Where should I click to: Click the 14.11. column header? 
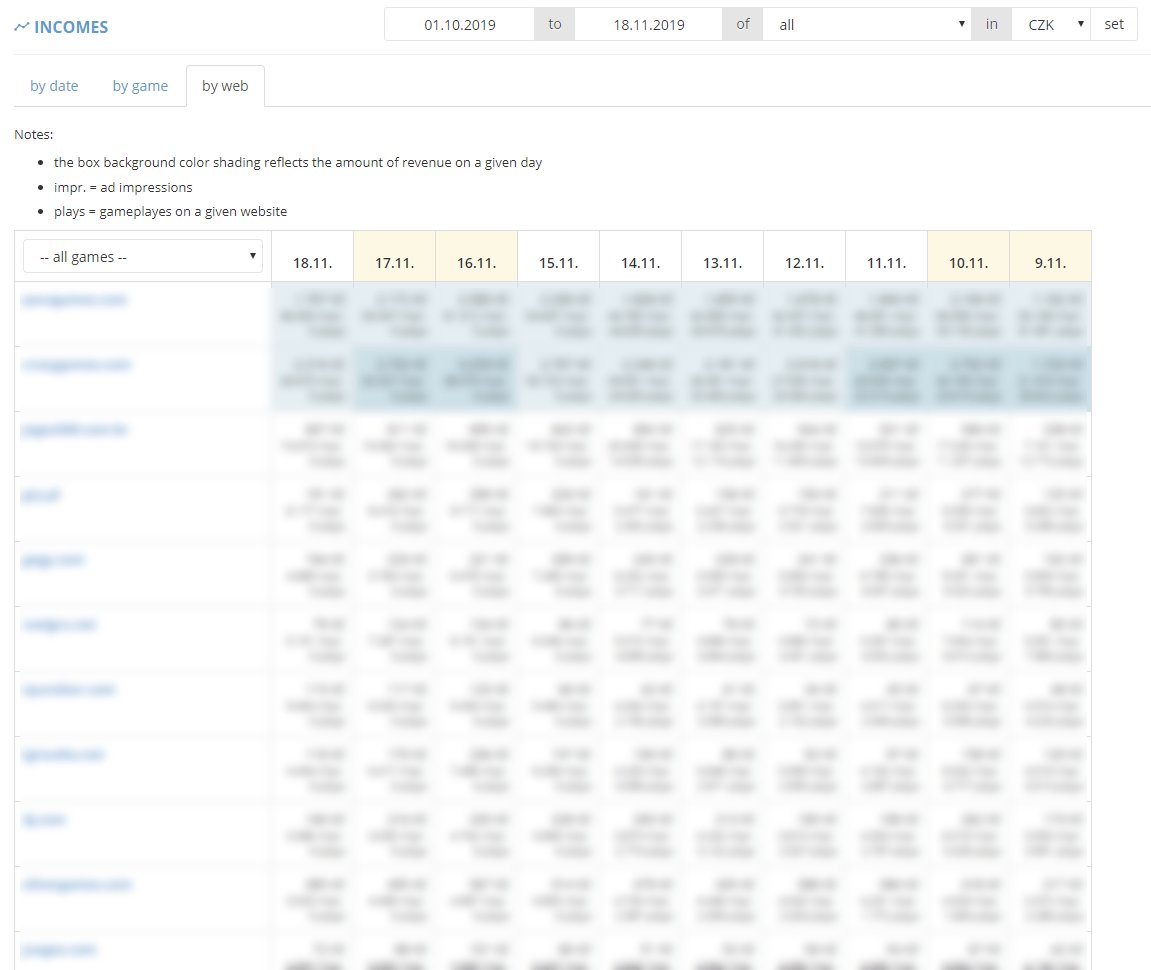coord(641,257)
